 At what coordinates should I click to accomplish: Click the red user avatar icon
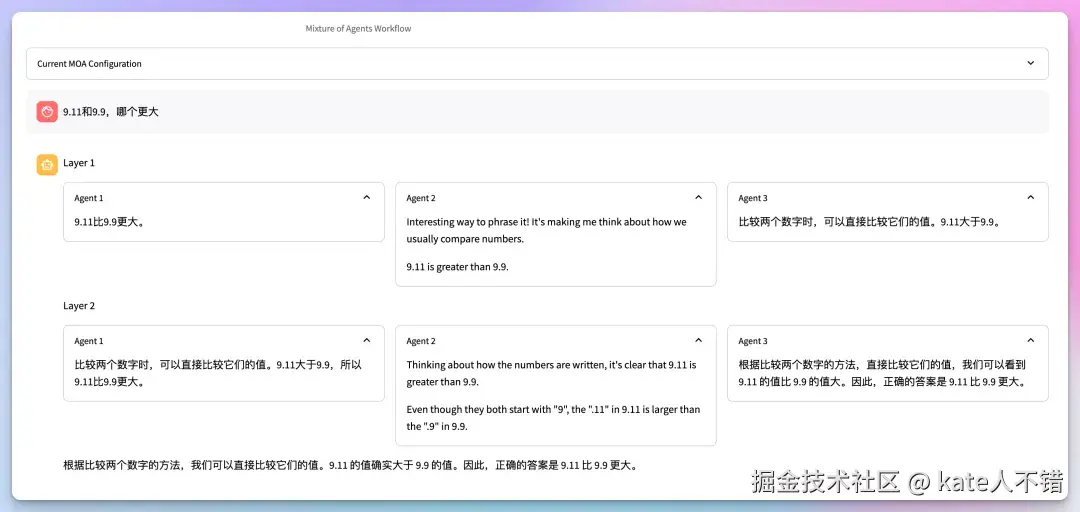tap(47, 111)
